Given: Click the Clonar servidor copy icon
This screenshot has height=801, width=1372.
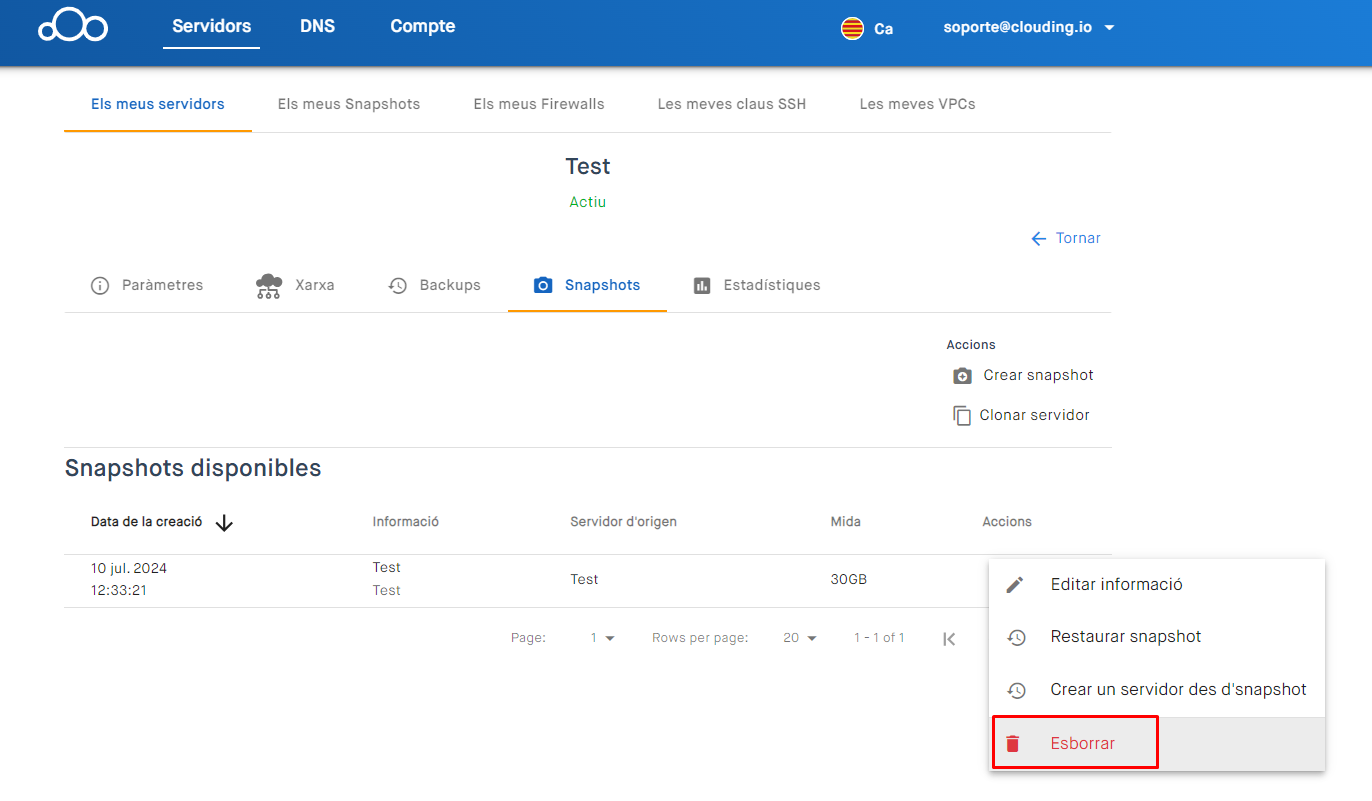Looking at the screenshot, I should pyautogui.click(x=962, y=416).
